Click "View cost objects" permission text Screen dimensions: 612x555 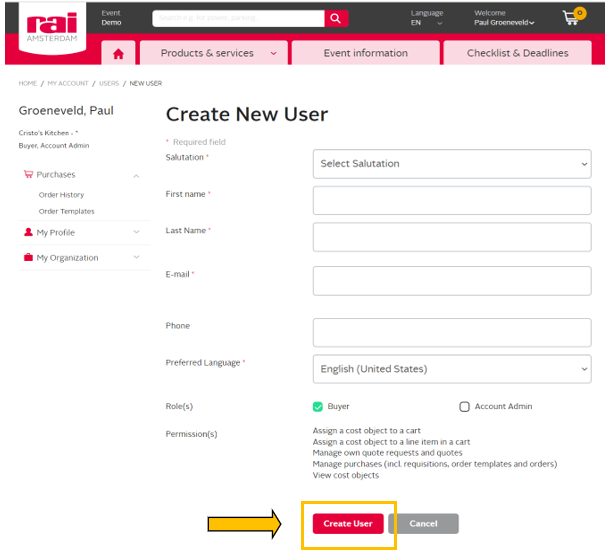tap(346, 475)
